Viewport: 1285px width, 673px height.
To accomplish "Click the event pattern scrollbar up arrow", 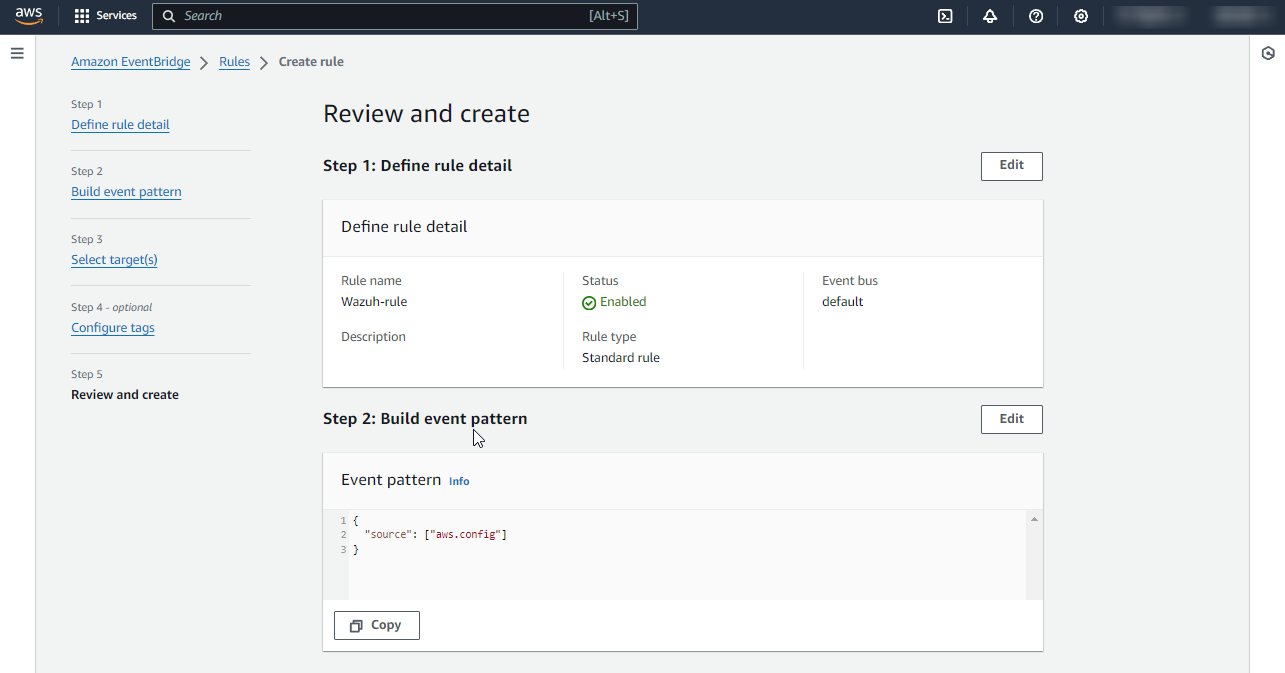I will coord(1034,519).
